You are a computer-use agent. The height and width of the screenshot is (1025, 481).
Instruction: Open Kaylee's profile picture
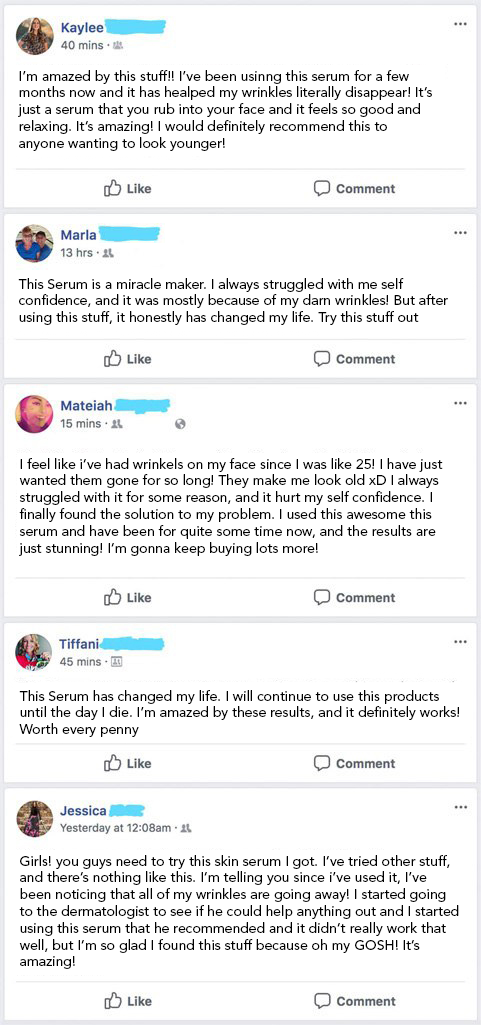click(x=34, y=36)
